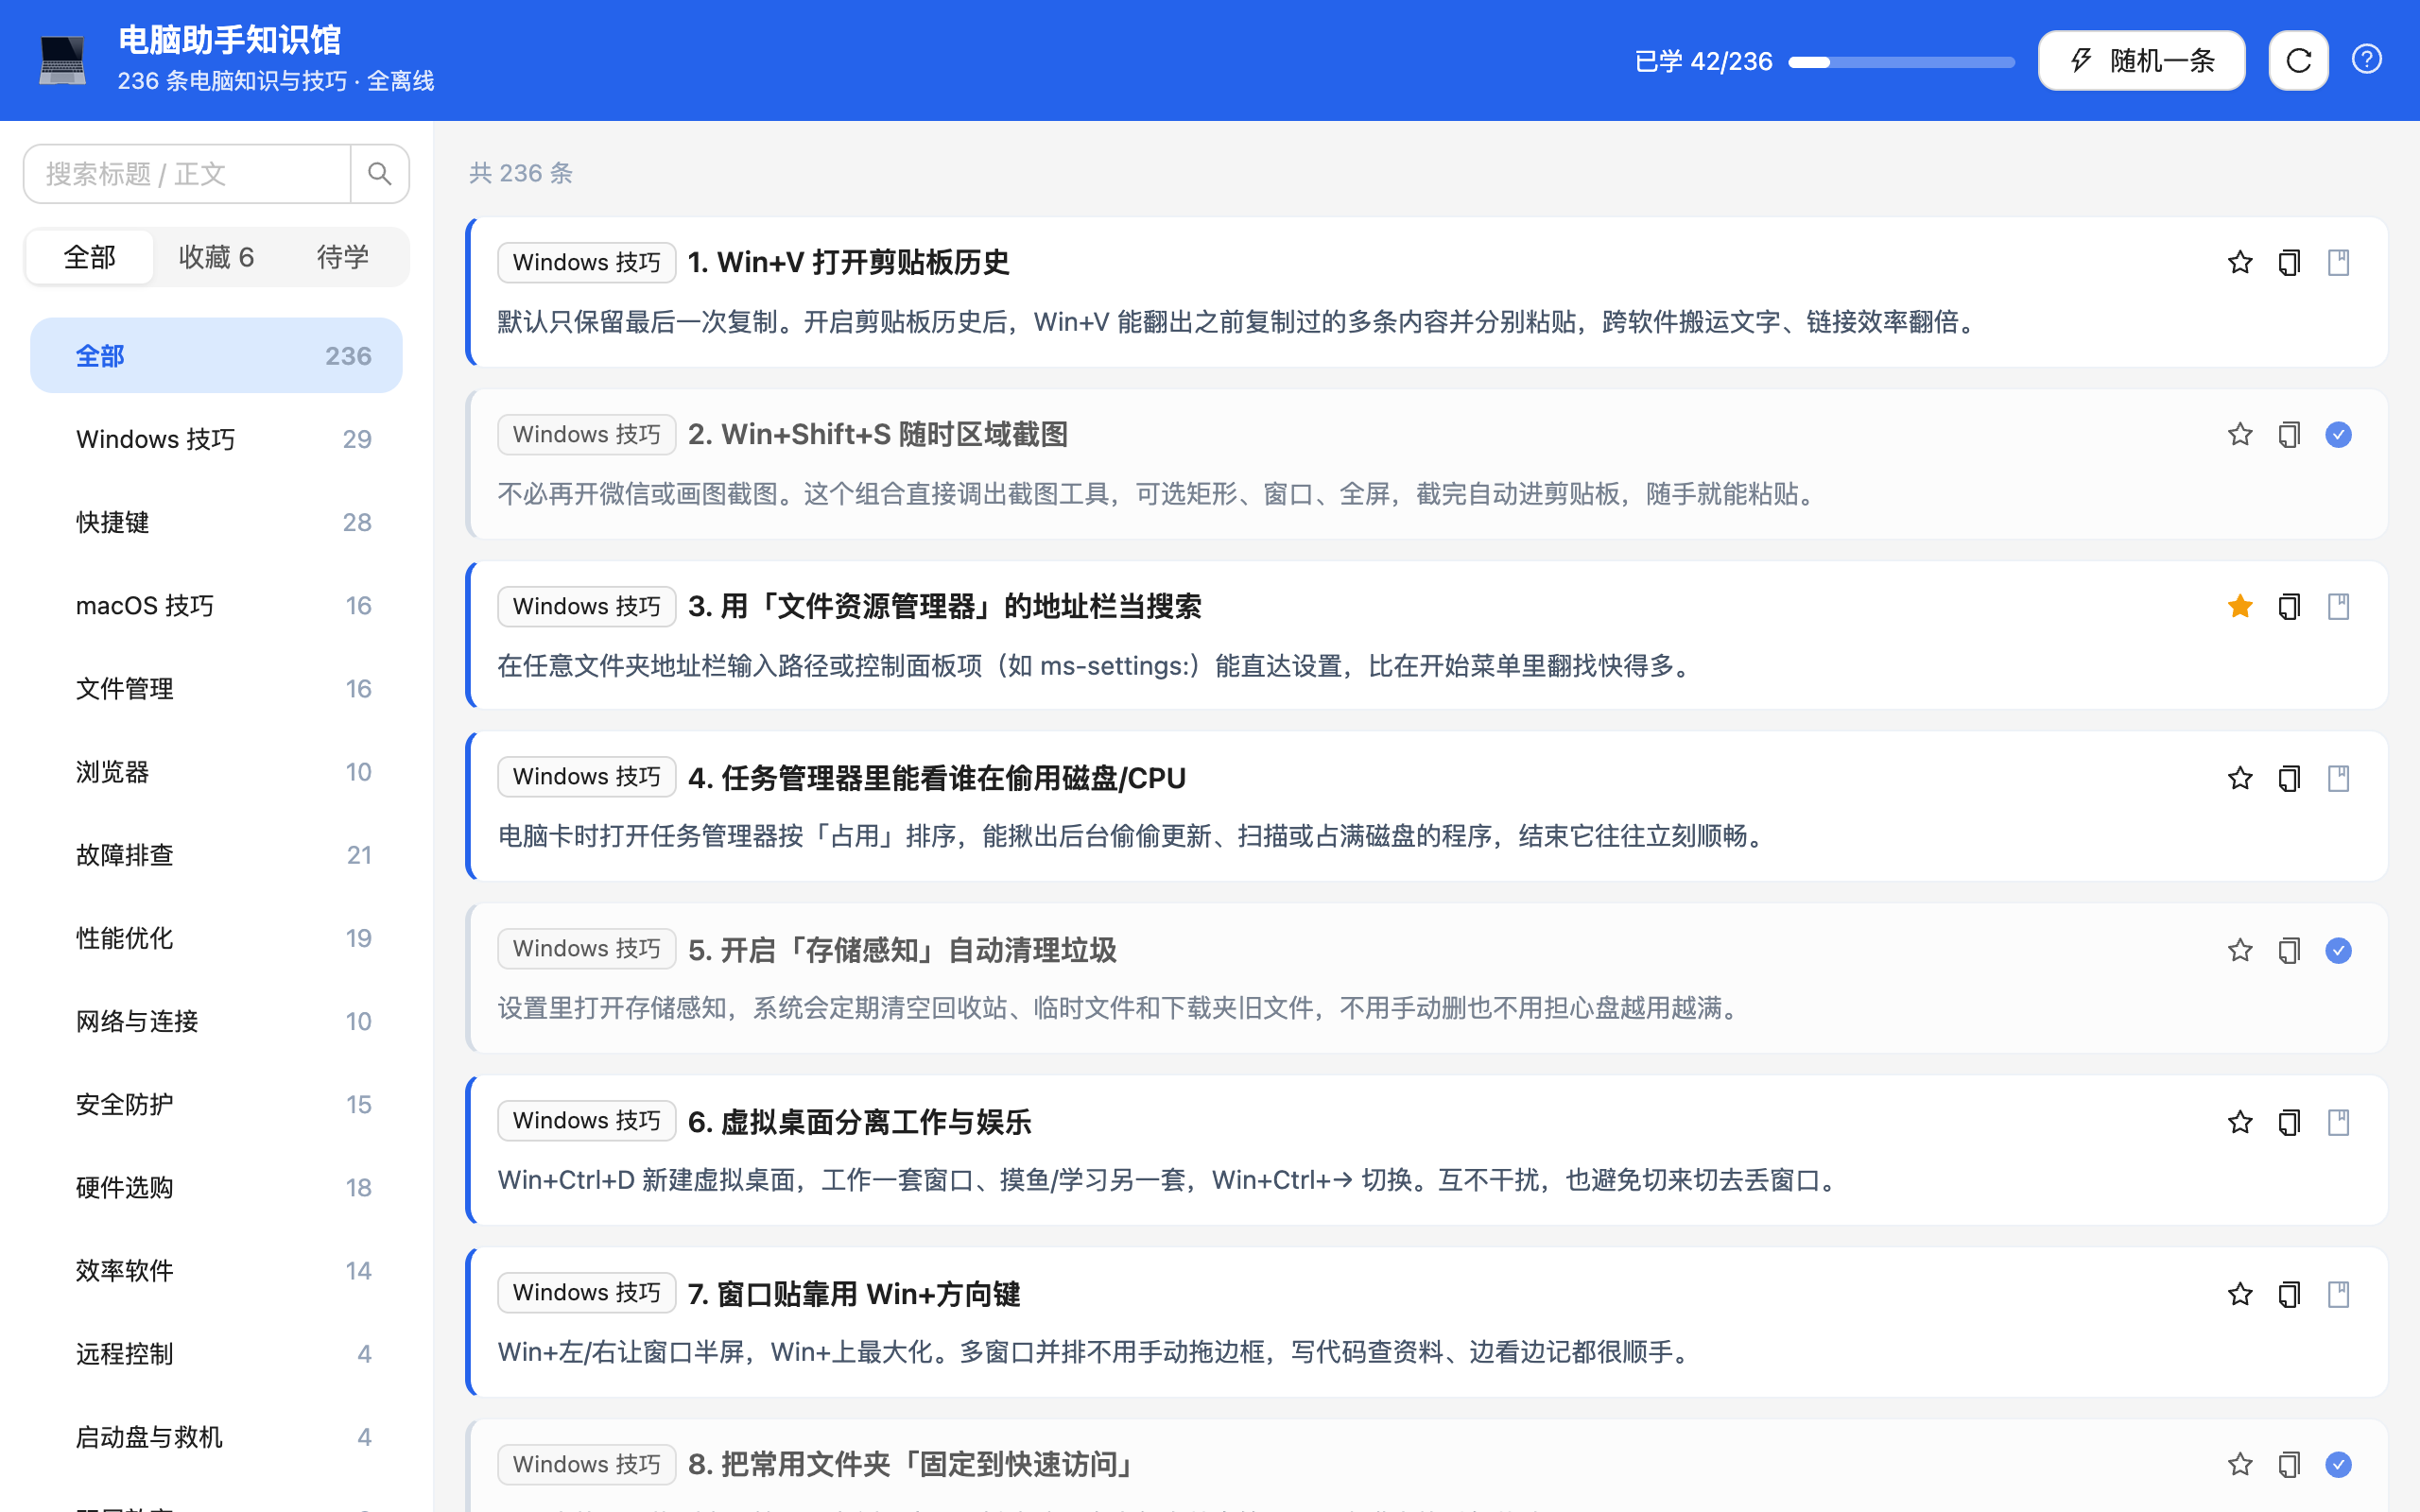Click the refresh icon in header
Screen dimensions: 2420x1512
(2298, 61)
